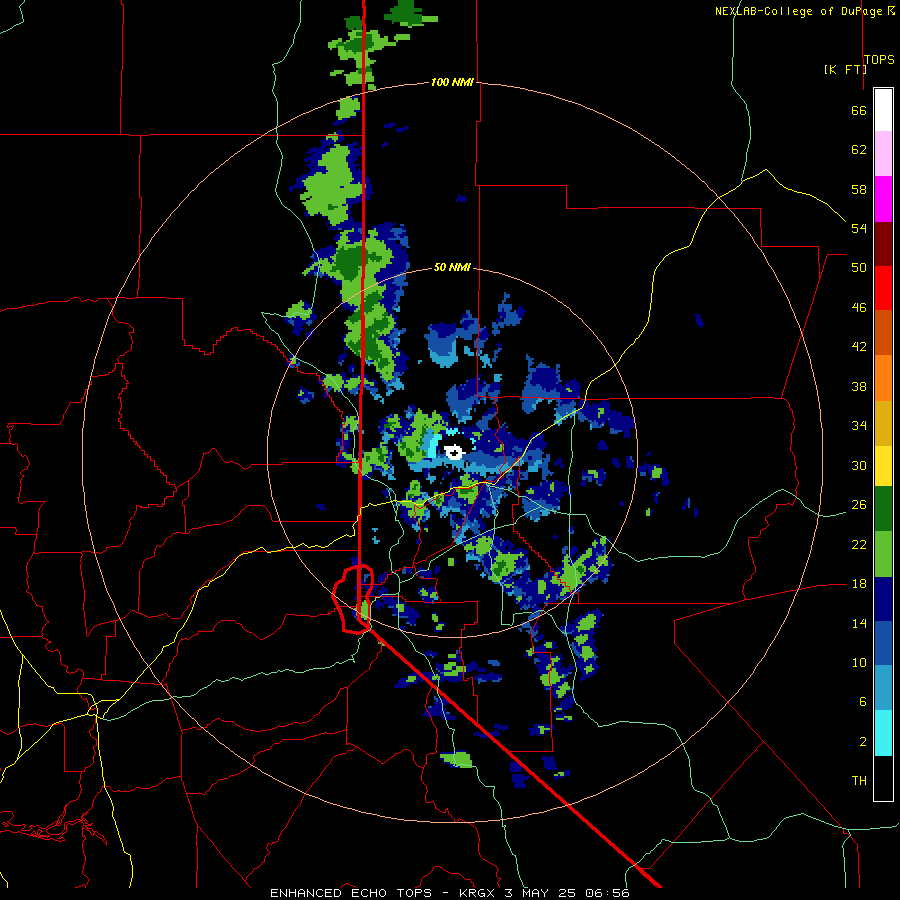The width and height of the screenshot is (900, 900).
Task: Click the '6' legend value
Action: (862, 702)
